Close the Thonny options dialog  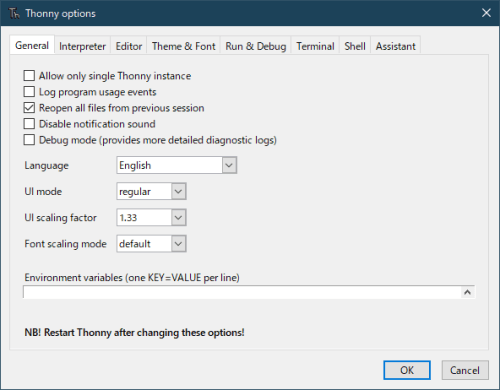pyautogui.click(x=486, y=13)
